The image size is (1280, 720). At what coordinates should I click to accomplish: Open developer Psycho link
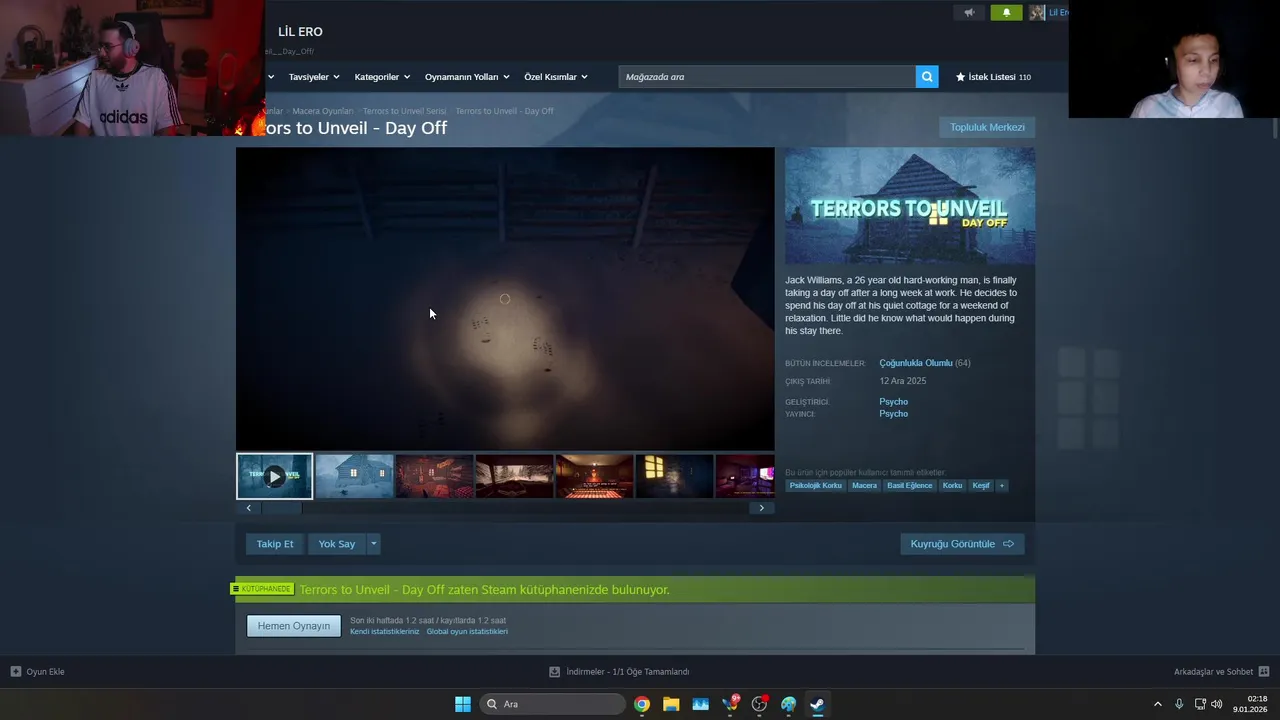pos(894,402)
